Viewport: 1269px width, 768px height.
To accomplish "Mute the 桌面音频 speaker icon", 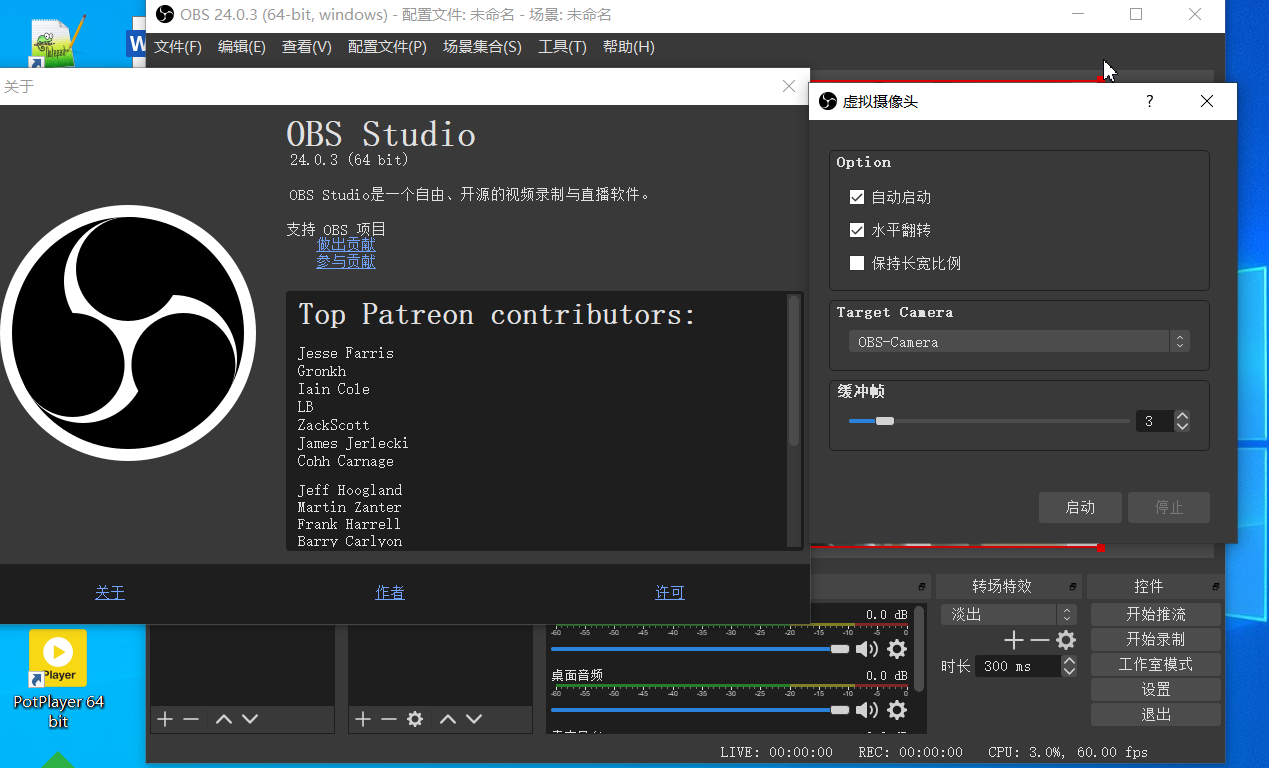I will (866, 710).
